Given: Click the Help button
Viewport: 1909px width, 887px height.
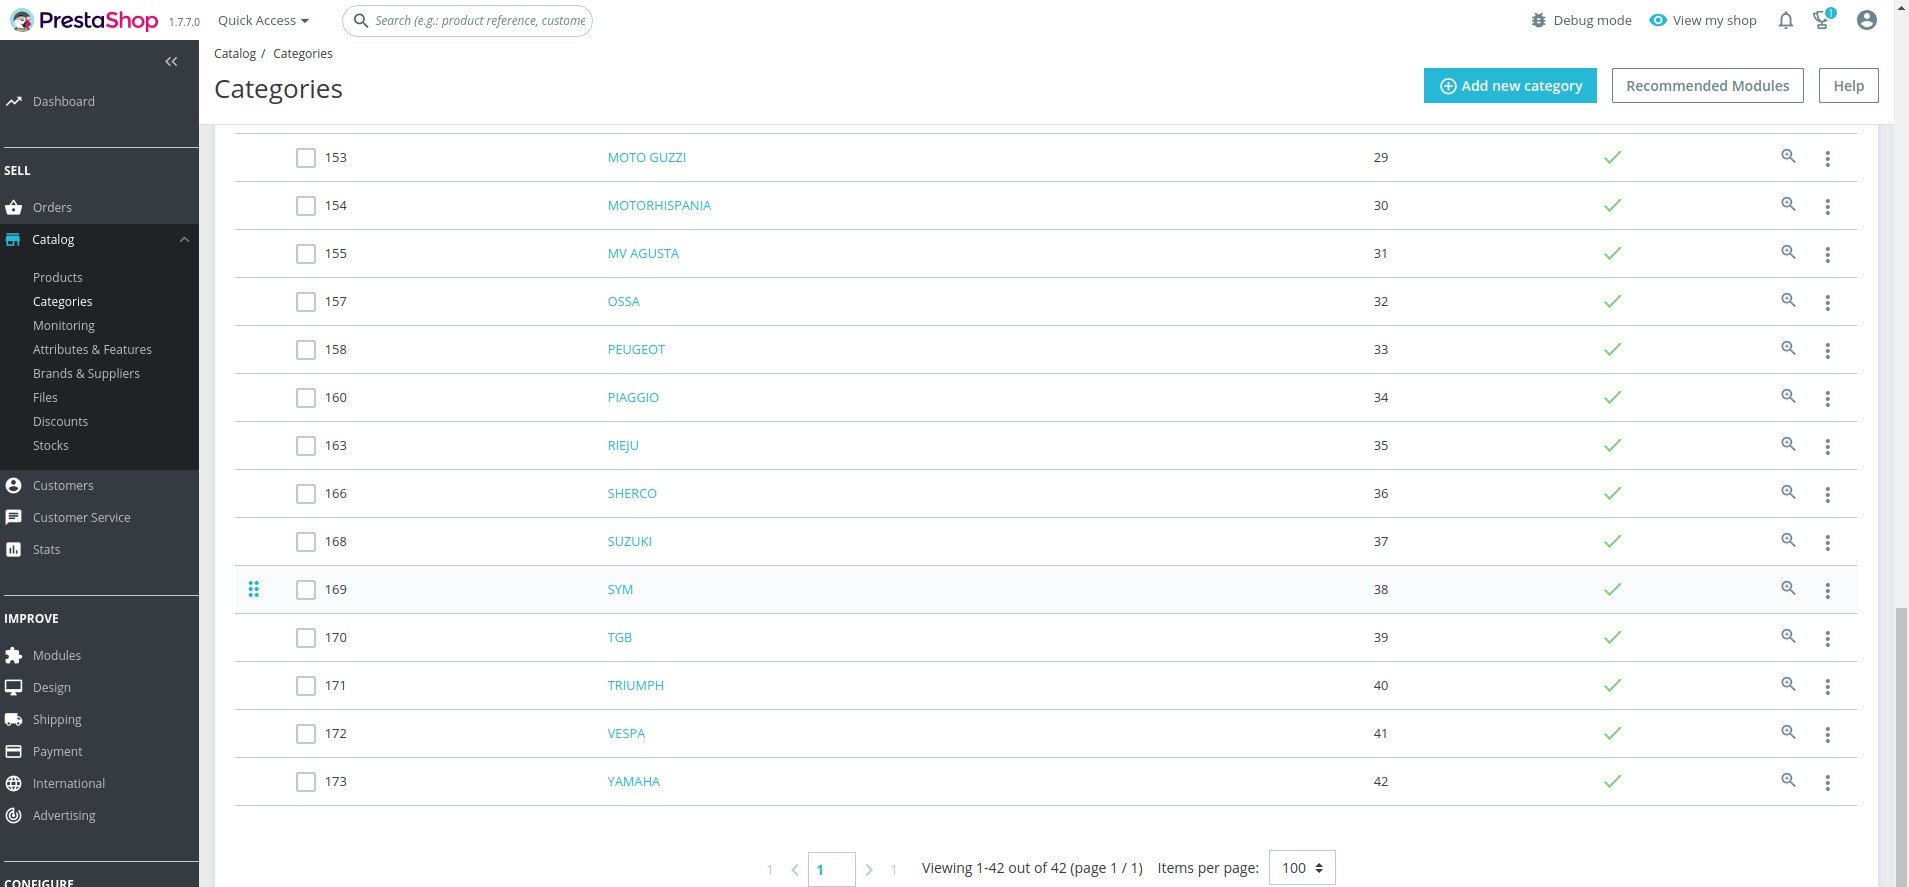Looking at the screenshot, I should pyautogui.click(x=1848, y=86).
